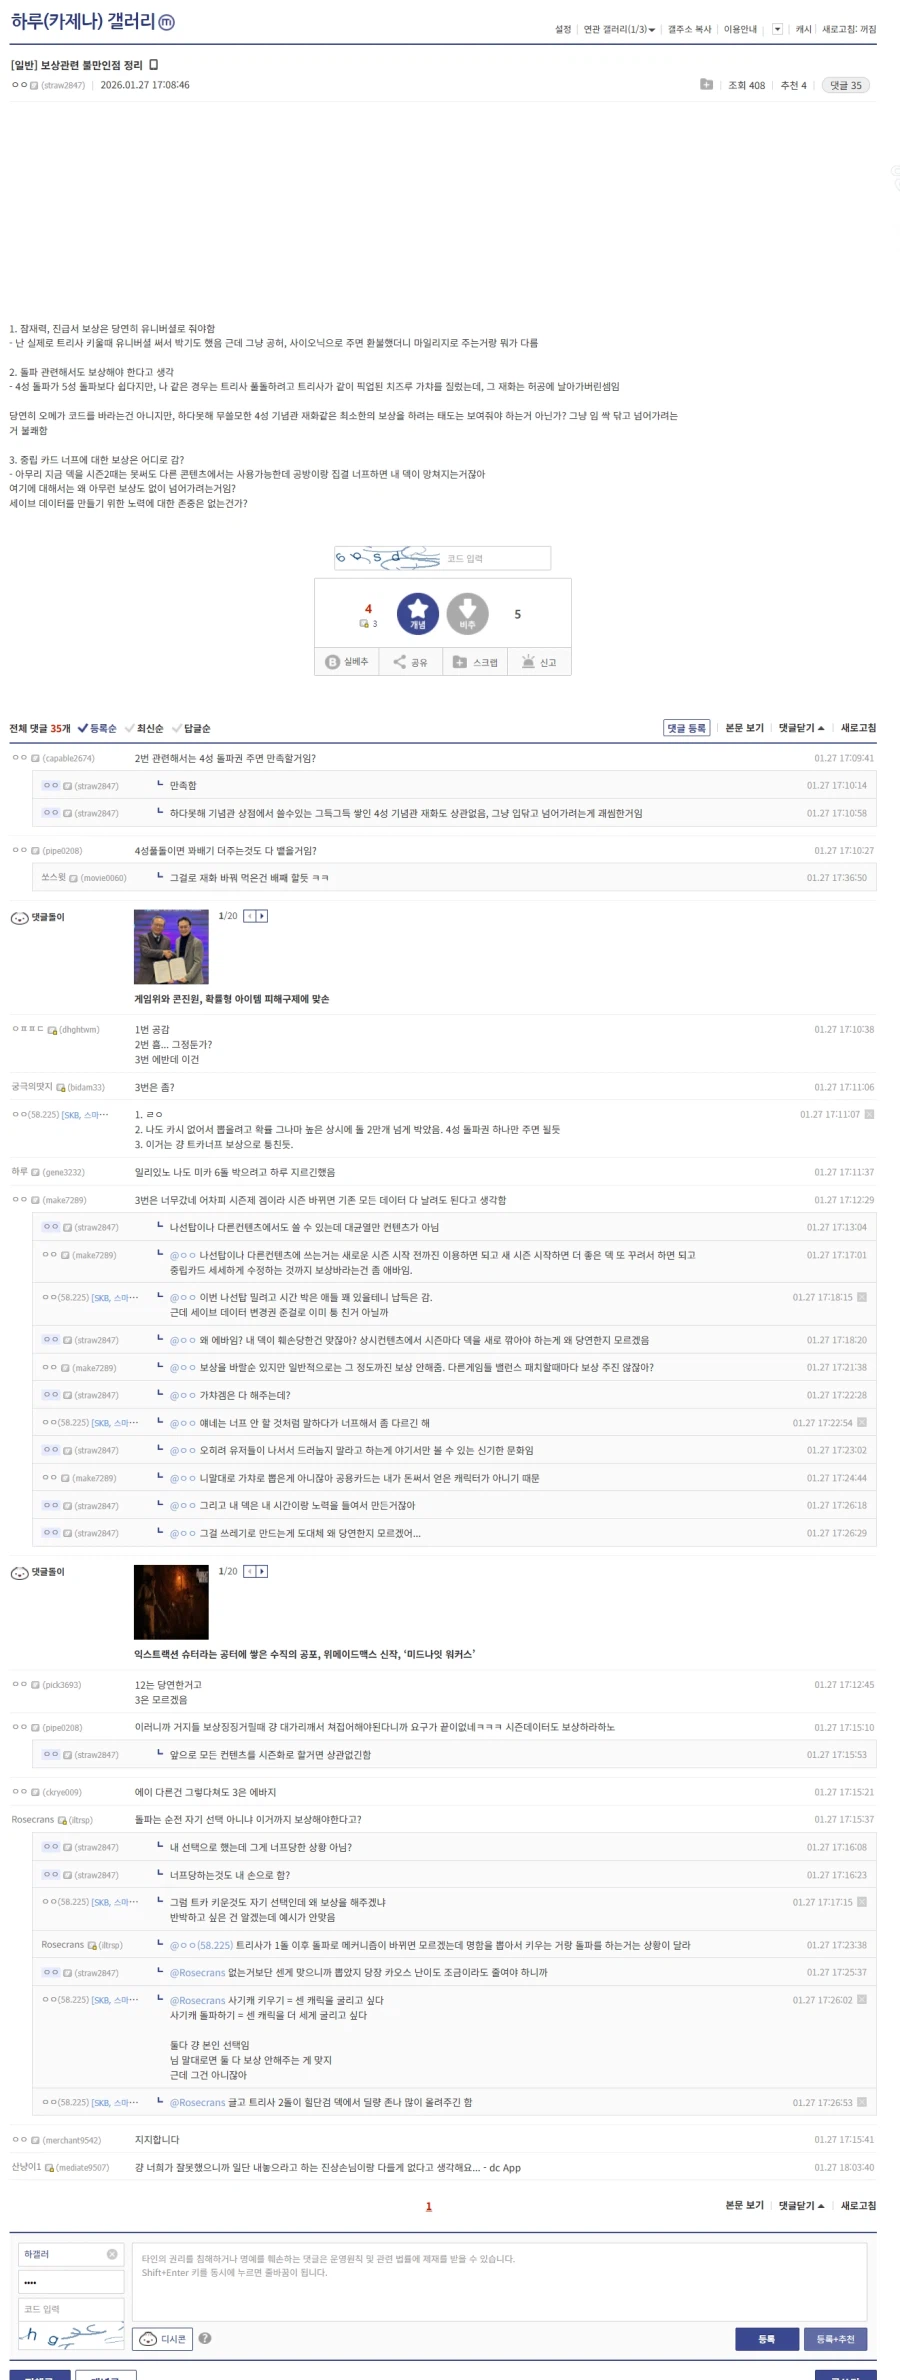The height and width of the screenshot is (2380, 900).
Task: Click 캐시 in the header menu
Action: click(803, 29)
